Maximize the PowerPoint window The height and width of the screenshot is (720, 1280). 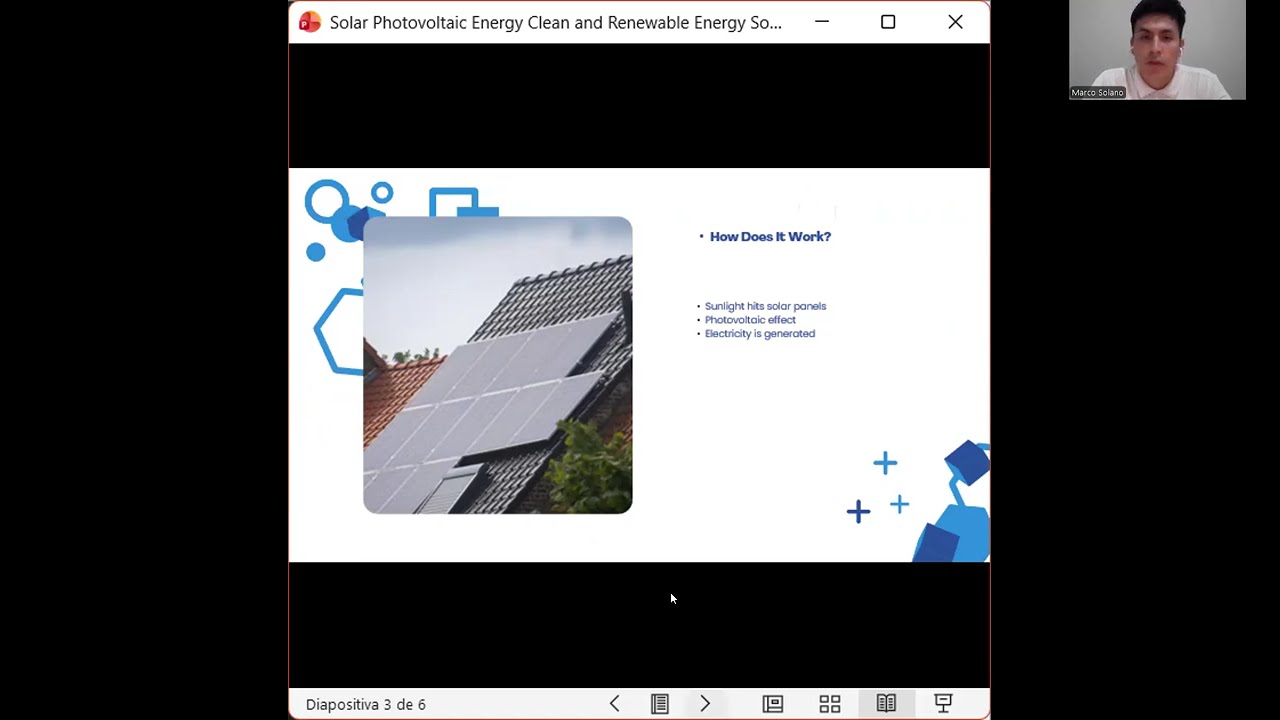tap(888, 22)
